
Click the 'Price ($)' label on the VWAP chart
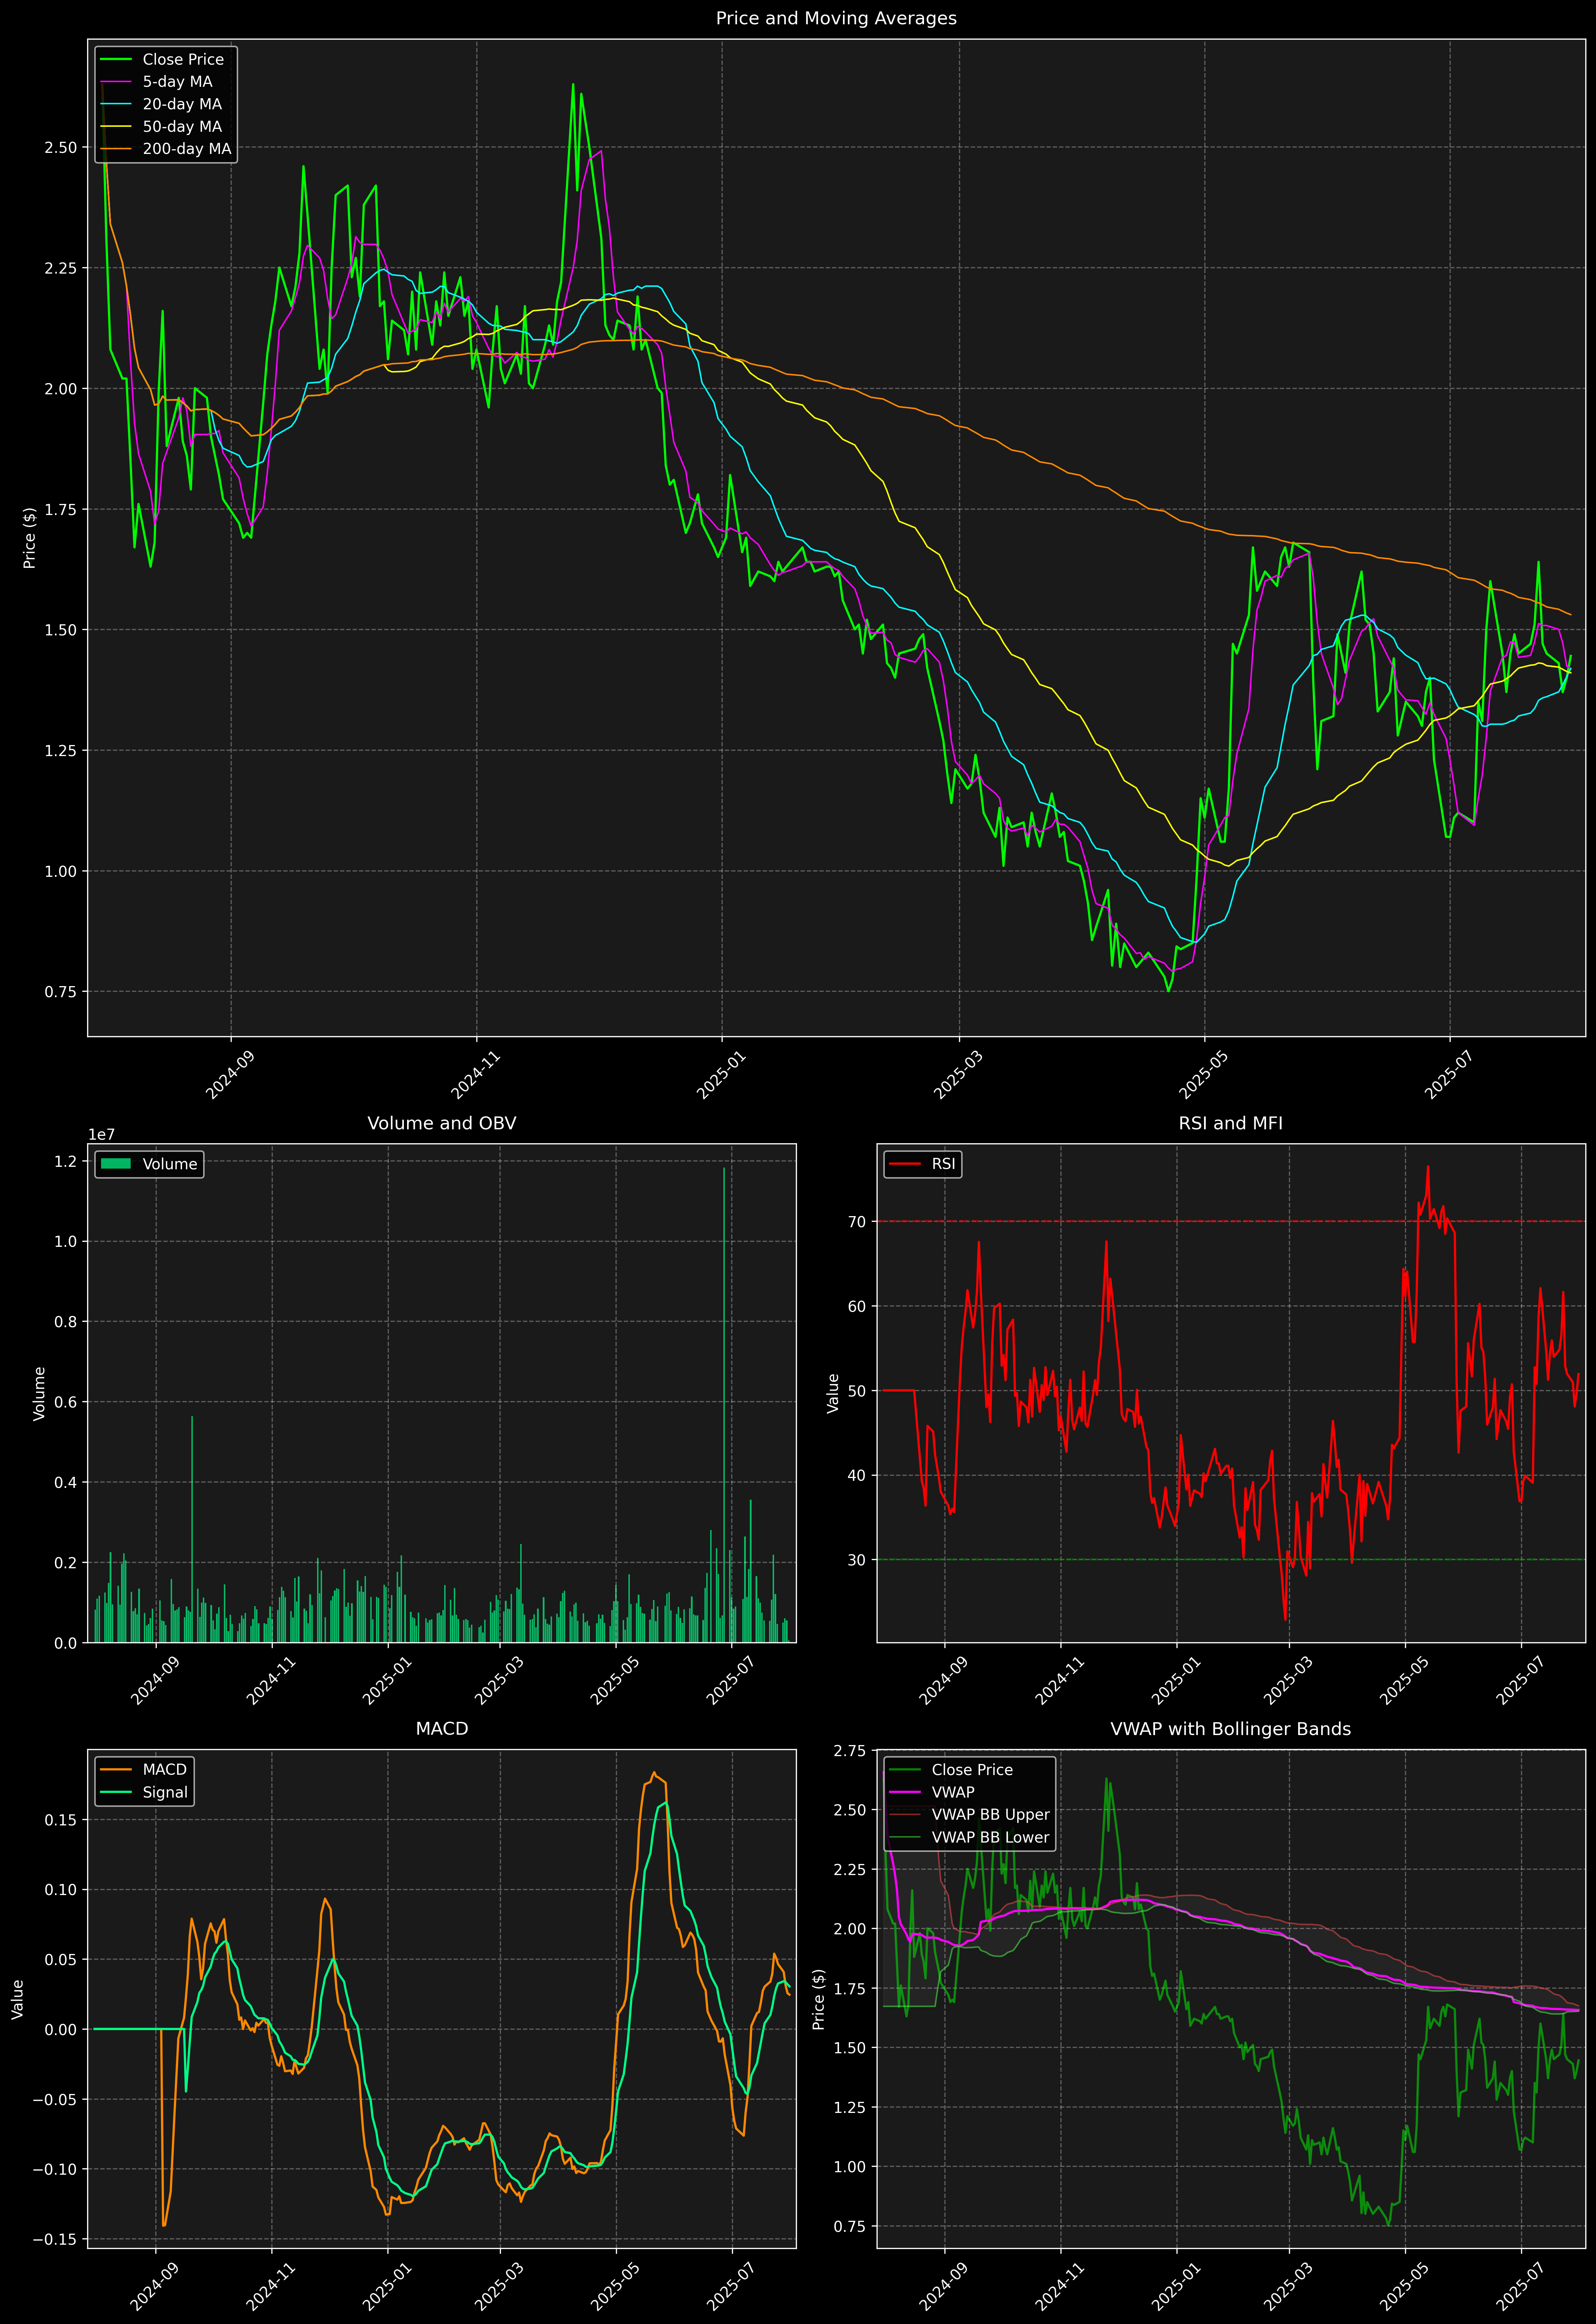[x=819, y=1999]
